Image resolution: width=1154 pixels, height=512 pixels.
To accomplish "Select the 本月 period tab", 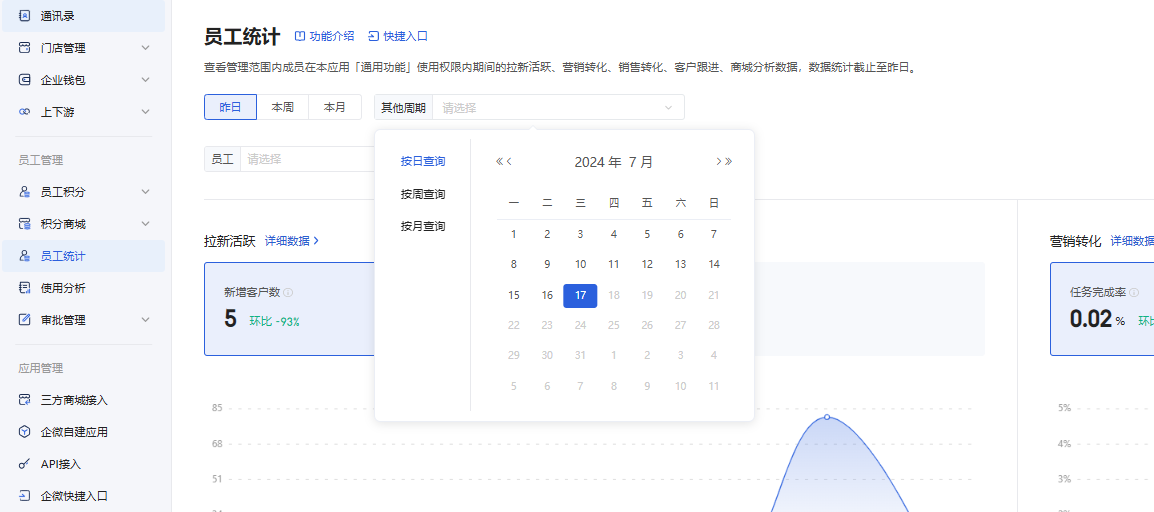I will 335,107.
